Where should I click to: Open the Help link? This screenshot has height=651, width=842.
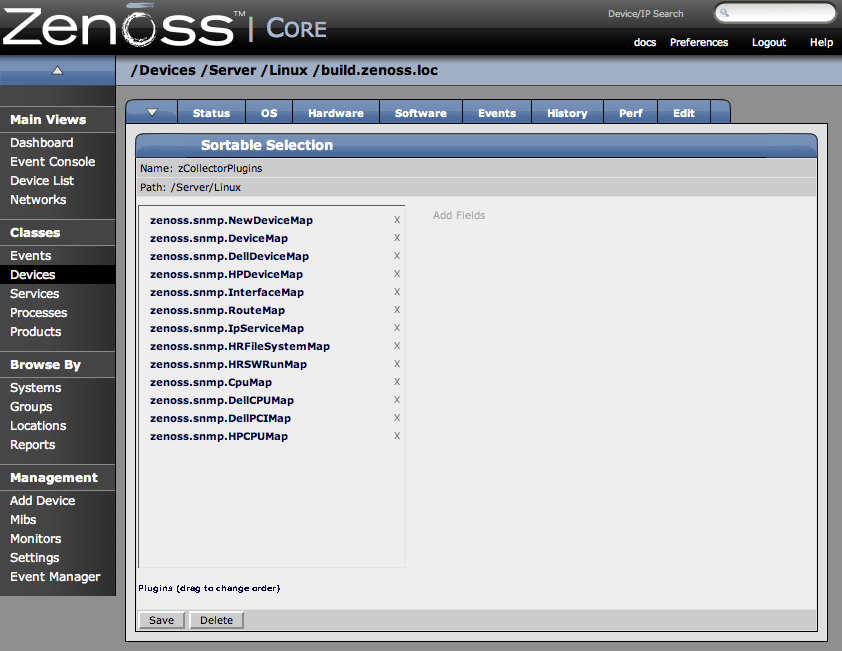pyautogui.click(x=821, y=42)
